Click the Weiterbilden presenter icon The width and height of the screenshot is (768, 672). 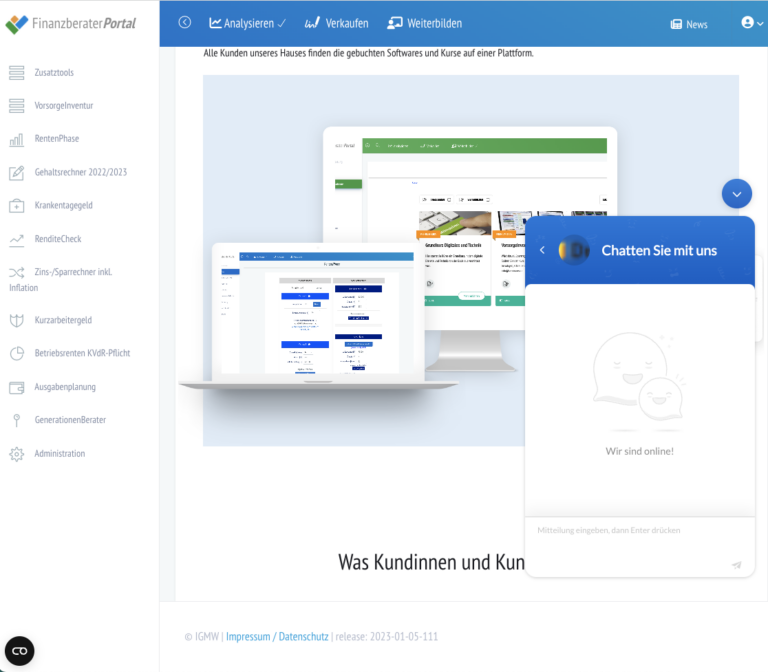pyautogui.click(x=395, y=23)
